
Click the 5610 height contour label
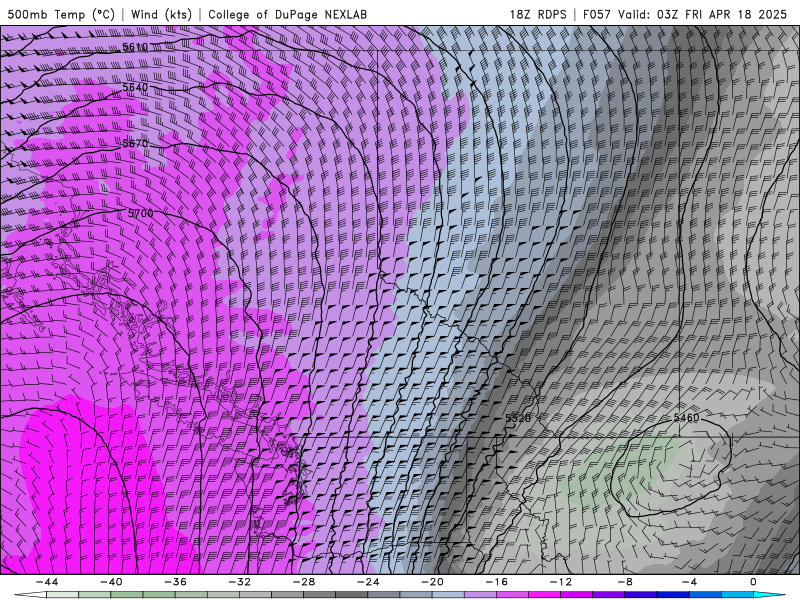pos(135,47)
